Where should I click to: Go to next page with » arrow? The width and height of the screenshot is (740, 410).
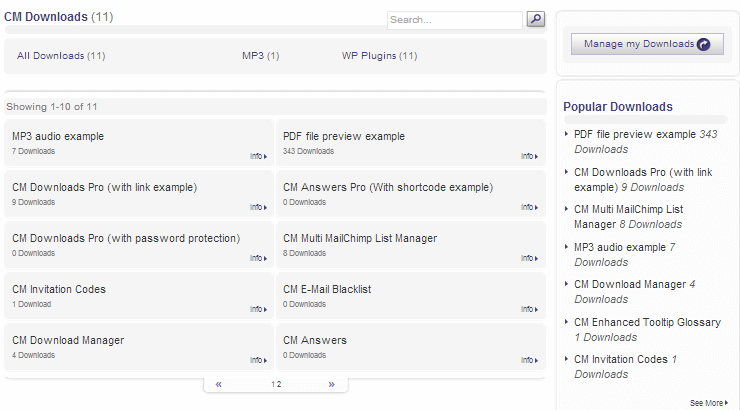pos(332,384)
